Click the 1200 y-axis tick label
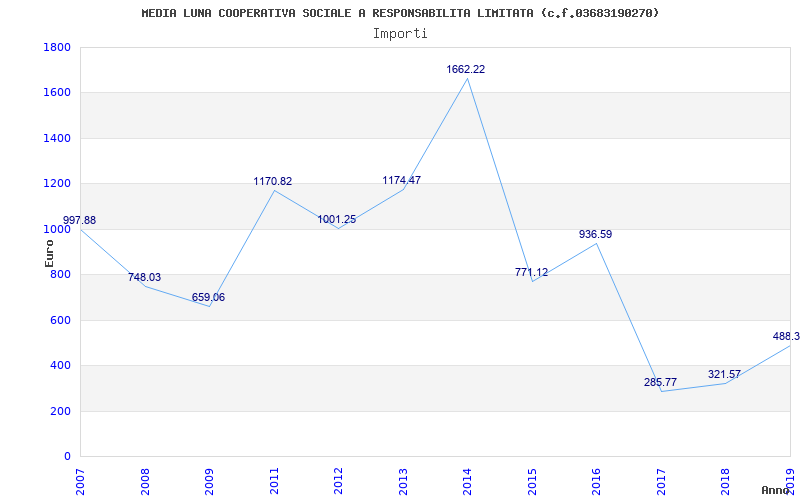This screenshot has width=800, height=500. tap(57, 184)
